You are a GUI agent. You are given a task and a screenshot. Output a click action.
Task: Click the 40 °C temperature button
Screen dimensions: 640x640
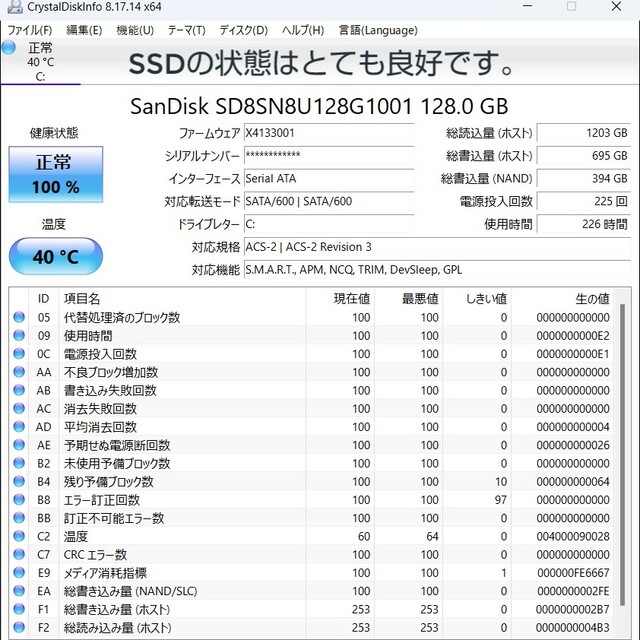[x=56, y=257]
